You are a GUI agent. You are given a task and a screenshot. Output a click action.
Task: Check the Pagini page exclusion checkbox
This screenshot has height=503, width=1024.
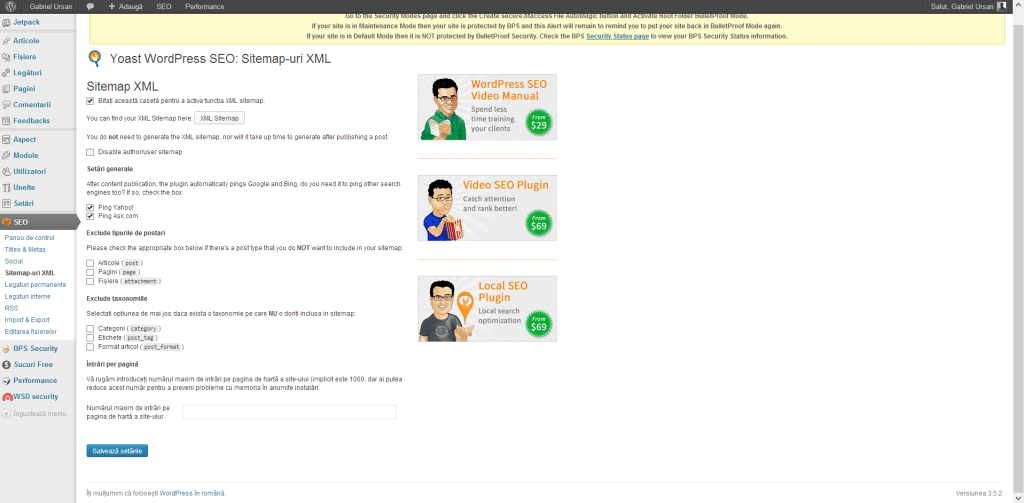click(90, 272)
